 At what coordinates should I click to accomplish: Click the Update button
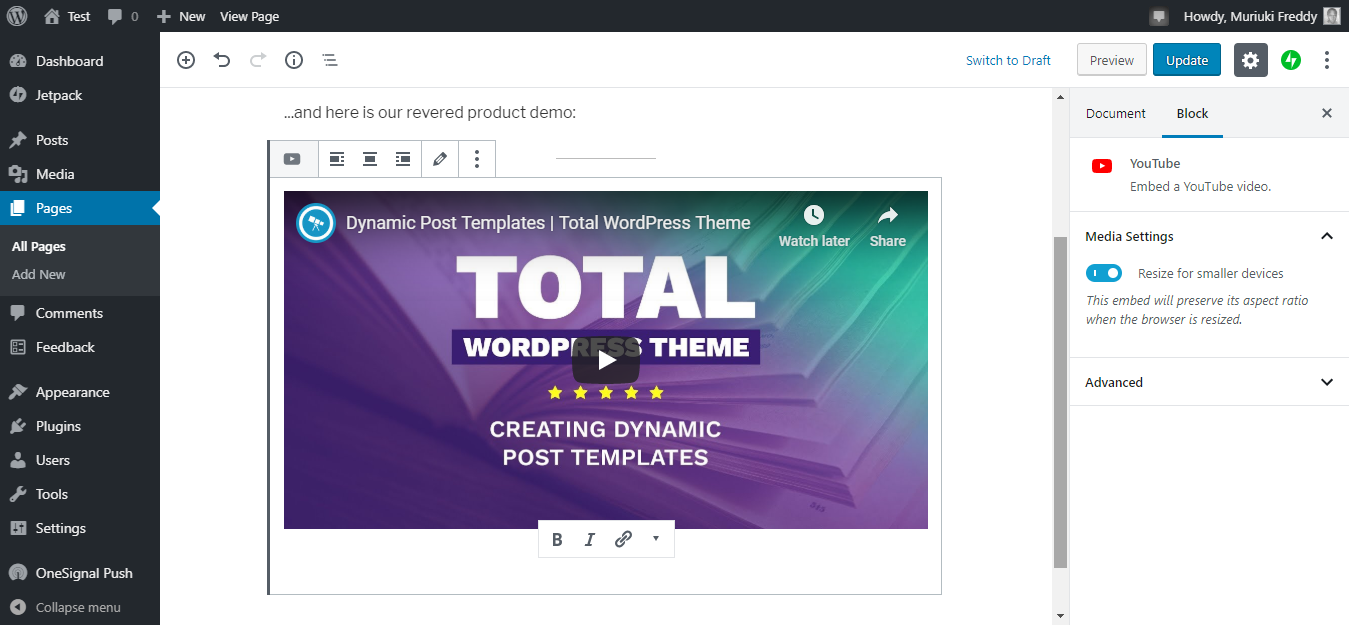point(1187,60)
